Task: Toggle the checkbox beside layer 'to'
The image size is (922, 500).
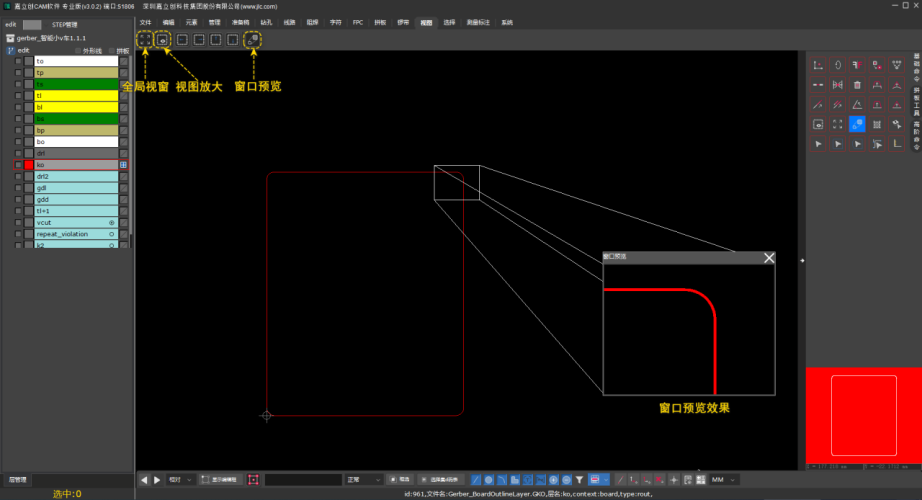Action: pos(18,61)
